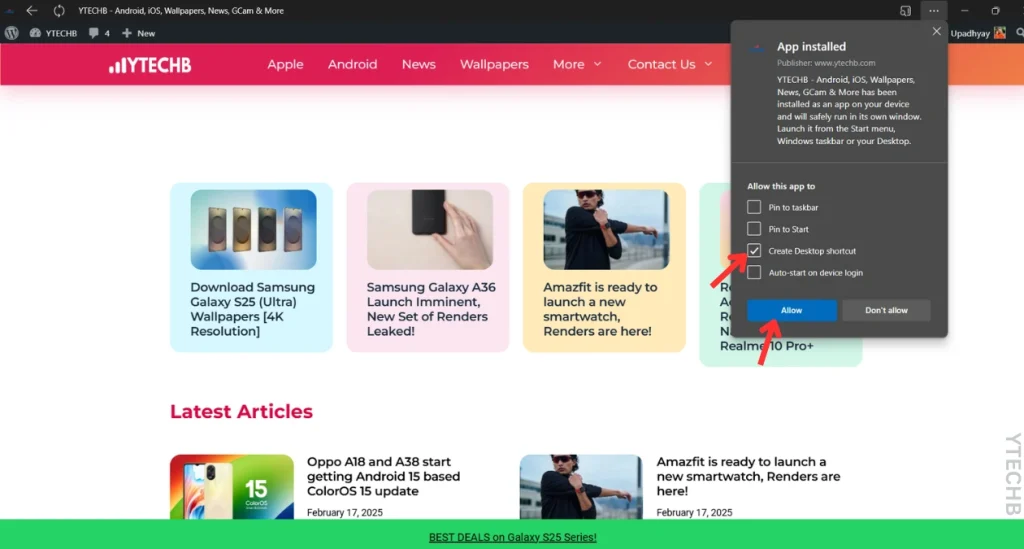
Task: Open Download Samsung Galaxy S25 Wallpapers title
Action: pyautogui.click(x=253, y=309)
